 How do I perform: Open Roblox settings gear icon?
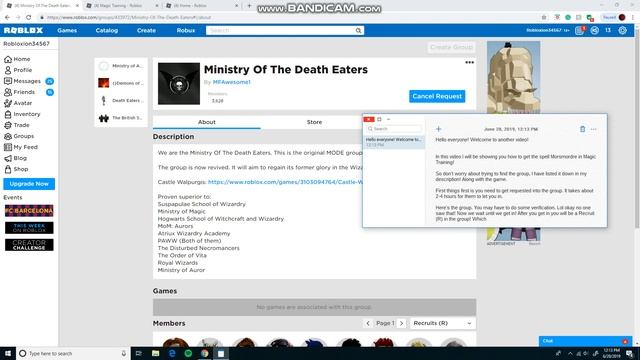pos(622,31)
